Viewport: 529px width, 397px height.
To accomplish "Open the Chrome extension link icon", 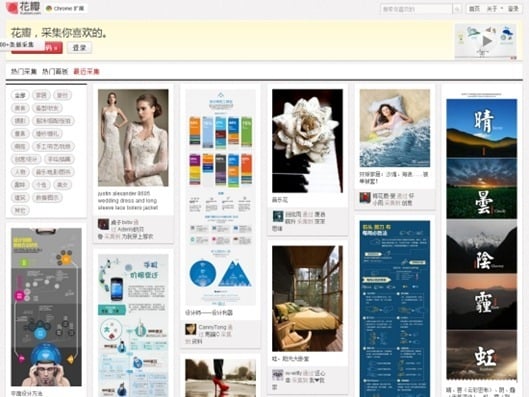I will [x=49, y=8].
